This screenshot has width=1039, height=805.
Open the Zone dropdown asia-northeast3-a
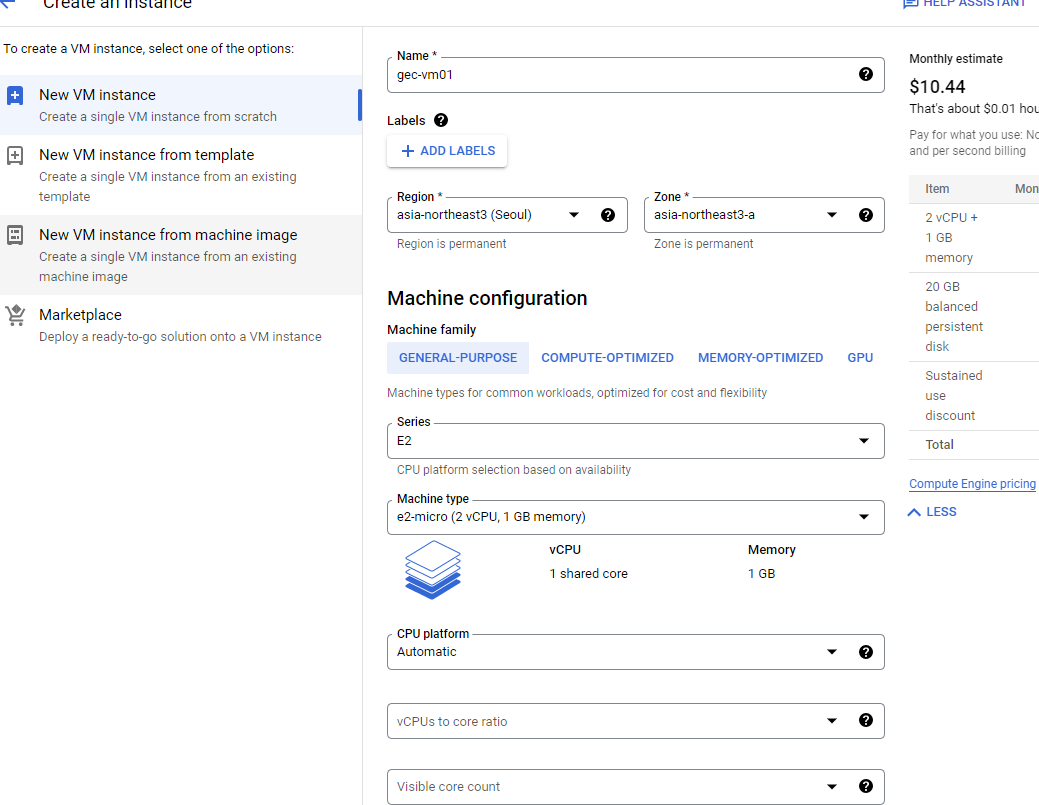point(764,215)
